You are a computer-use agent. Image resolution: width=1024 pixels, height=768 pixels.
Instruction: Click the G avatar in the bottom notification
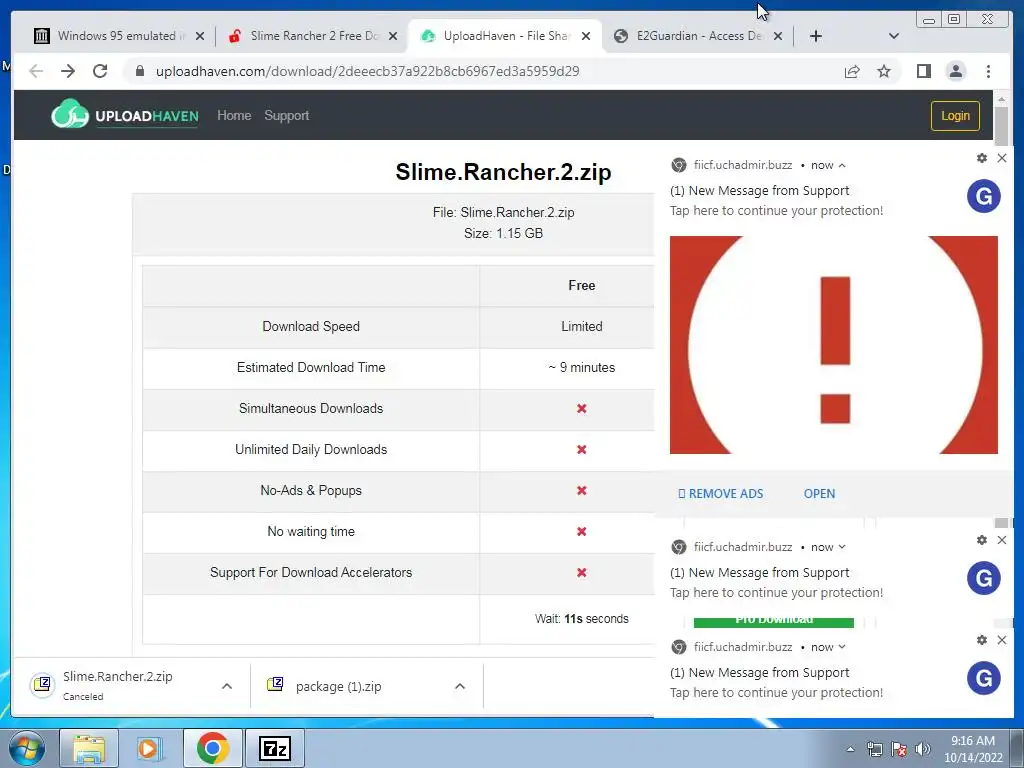coord(984,678)
